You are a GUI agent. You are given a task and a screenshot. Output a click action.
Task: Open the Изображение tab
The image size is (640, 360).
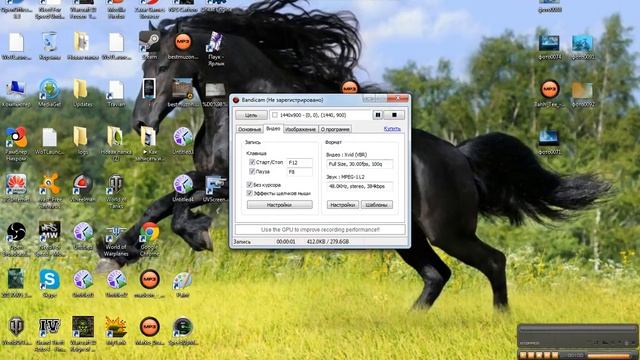pos(300,129)
